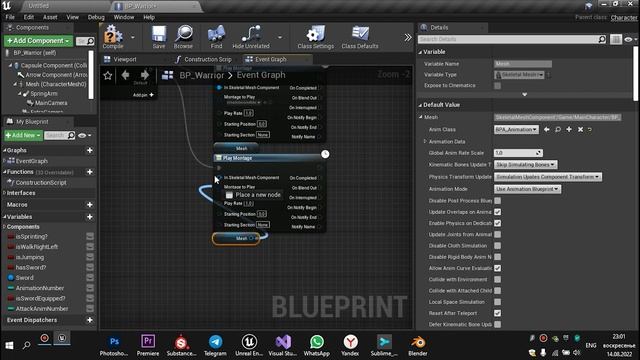Screen dimensions: 640x360
Task: Reset Anim Class to default arrow
Action: (590, 129)
